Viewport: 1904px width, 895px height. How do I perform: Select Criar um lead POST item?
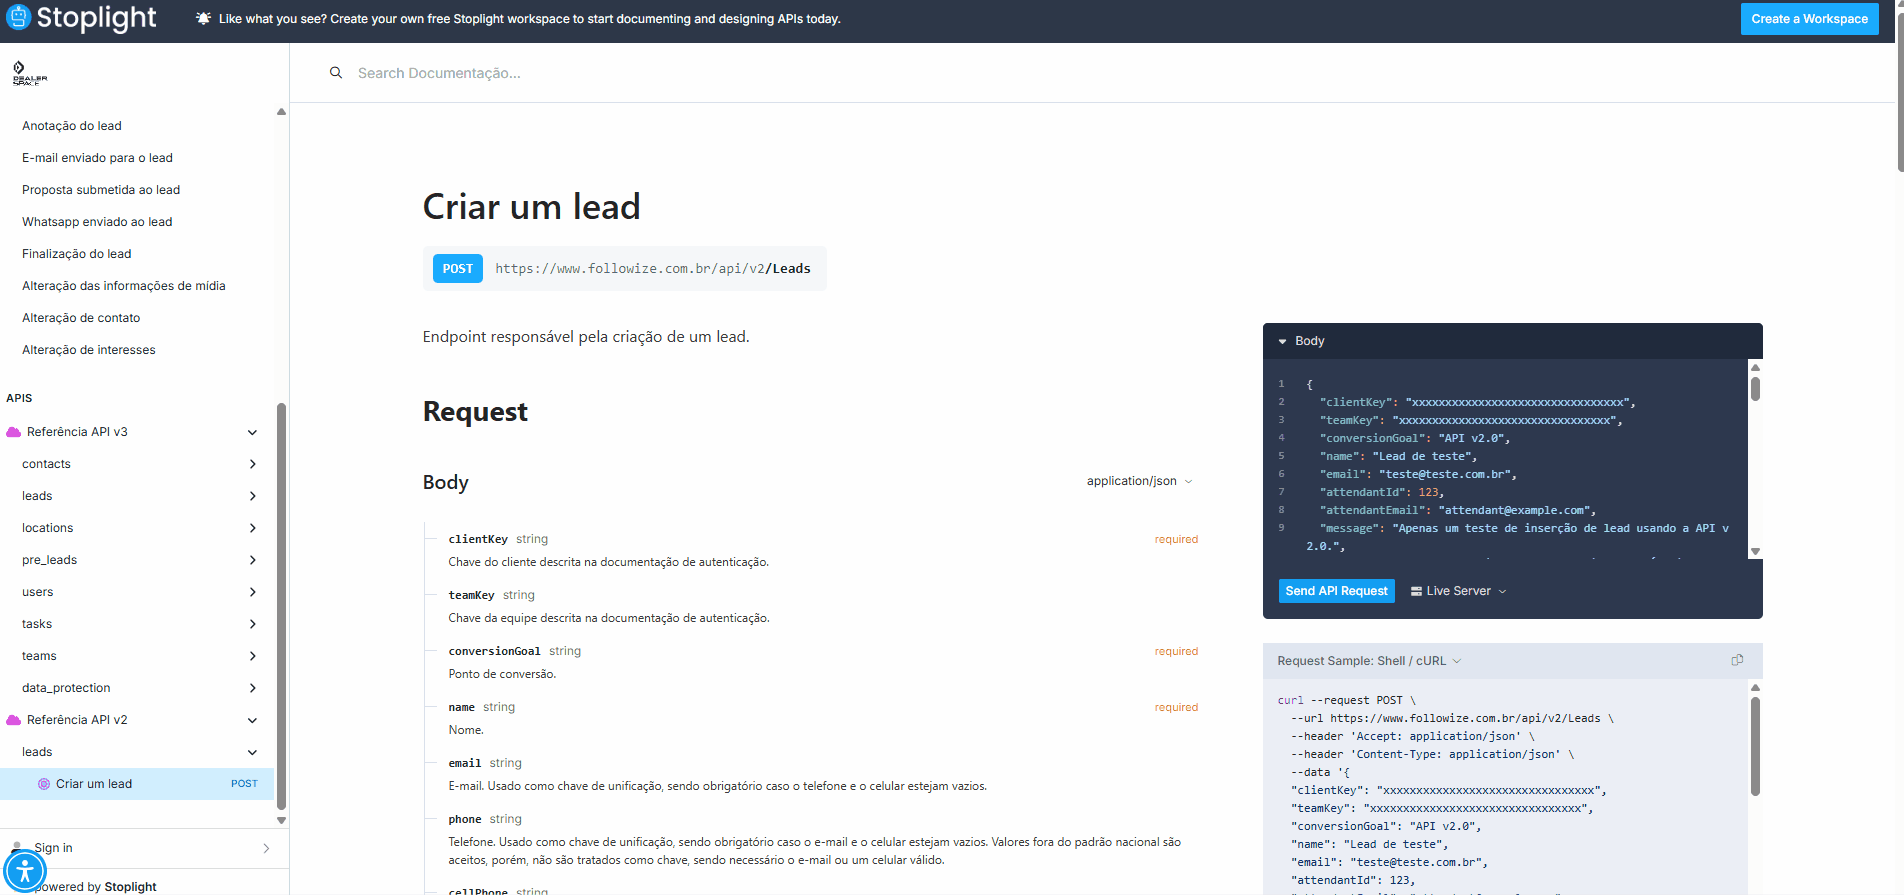[137, 784]
